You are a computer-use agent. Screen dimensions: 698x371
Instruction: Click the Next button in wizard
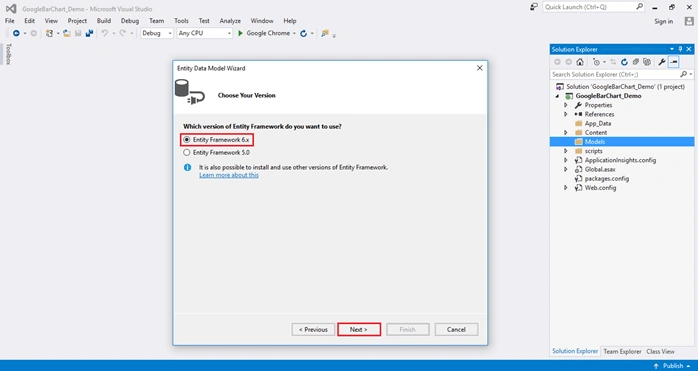(359, 330)
